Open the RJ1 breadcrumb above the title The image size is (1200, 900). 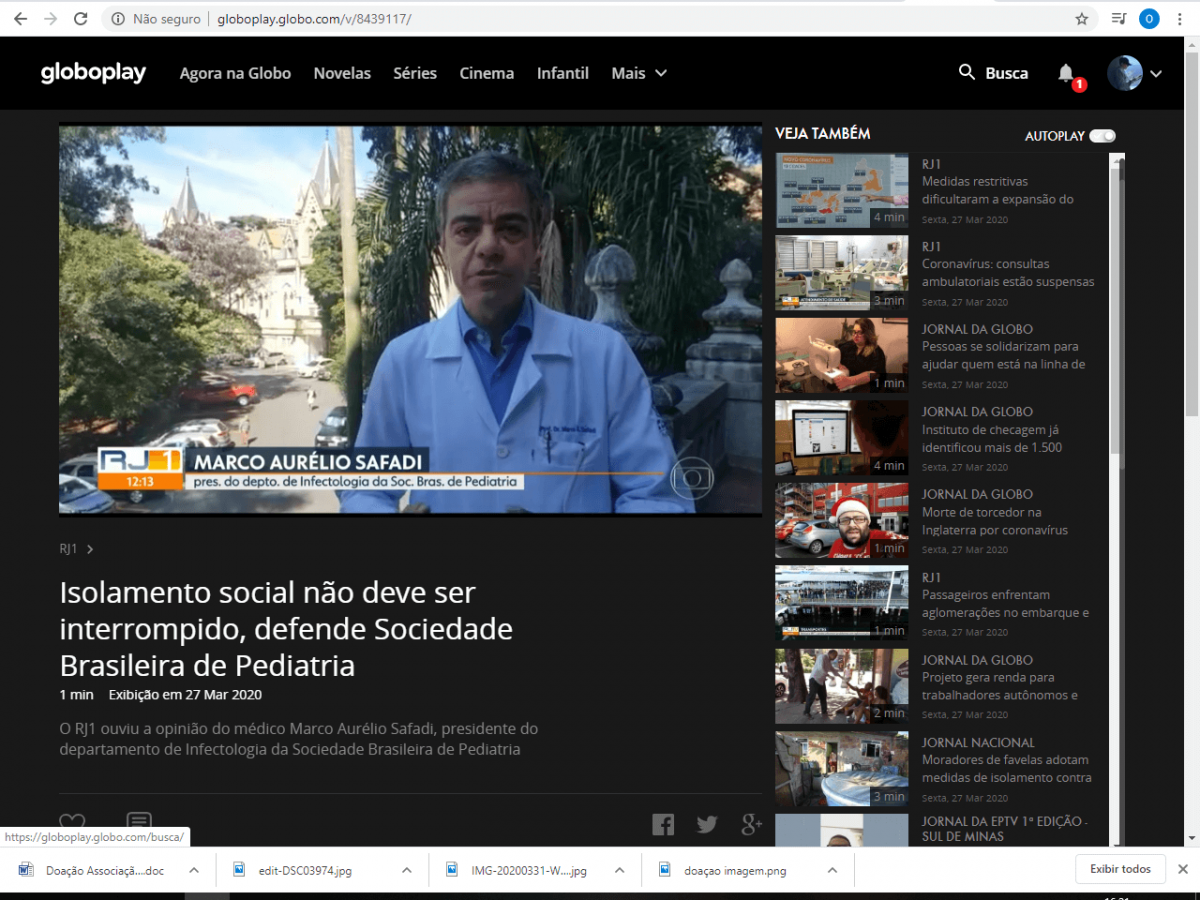point(76,549)
